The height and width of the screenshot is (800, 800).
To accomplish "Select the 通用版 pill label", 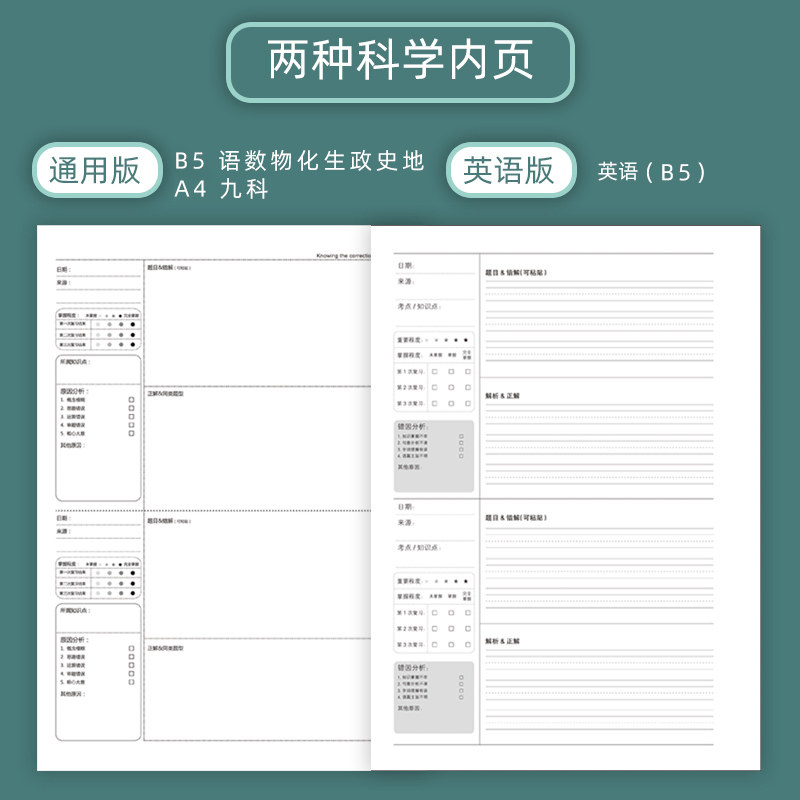I will pyautogui.click(x=97, y=170).
